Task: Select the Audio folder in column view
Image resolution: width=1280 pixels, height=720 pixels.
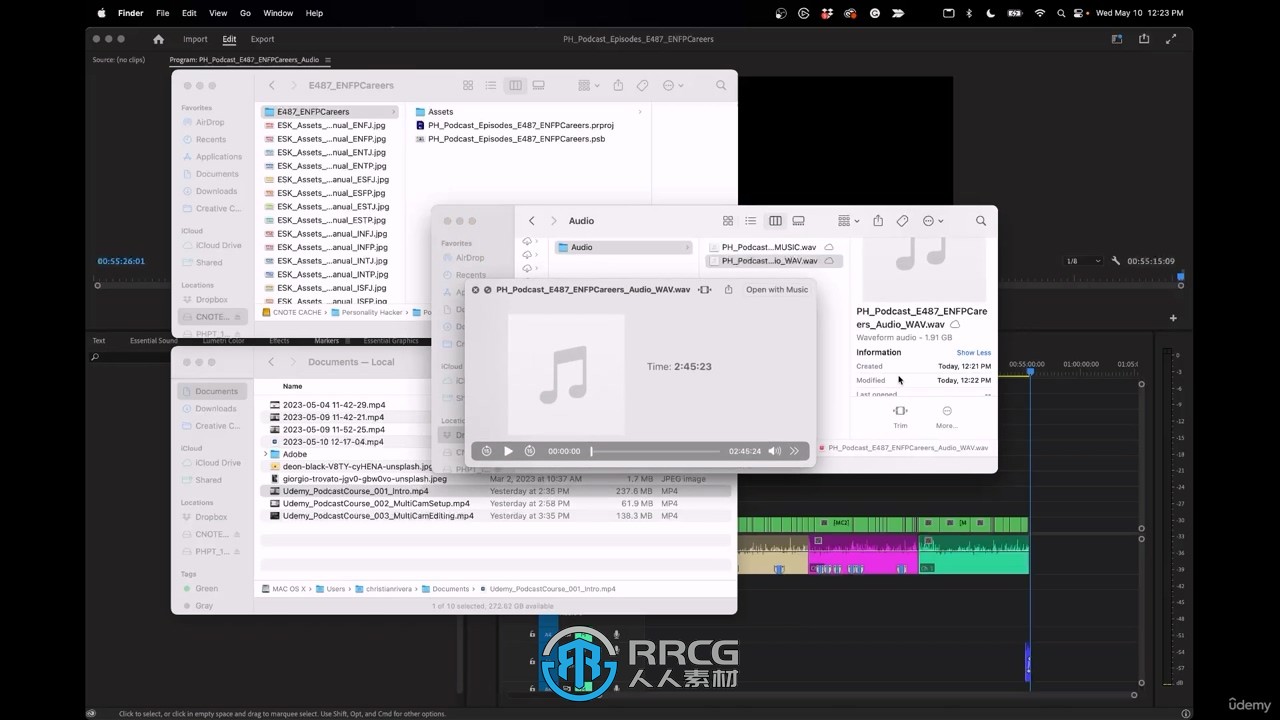Action: pyautogui.click(x=621, y=247)
